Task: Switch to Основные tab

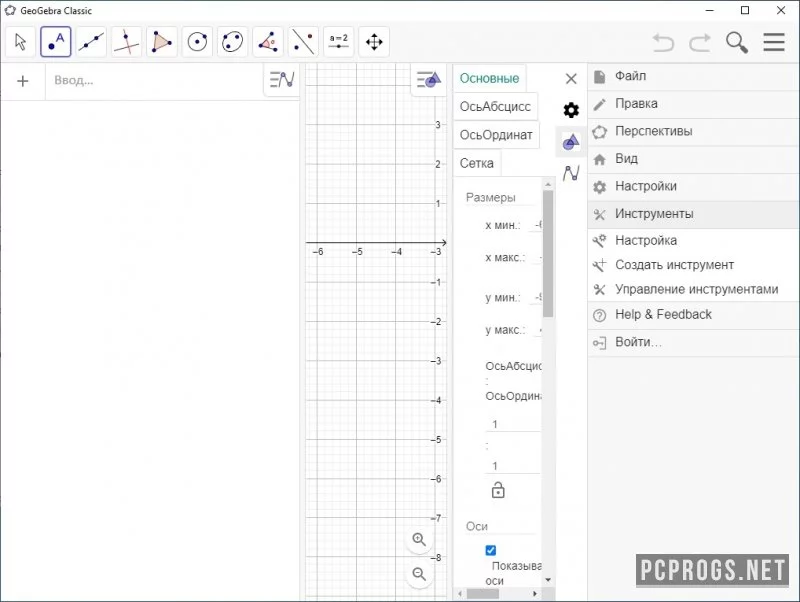Action: [489, 79]
